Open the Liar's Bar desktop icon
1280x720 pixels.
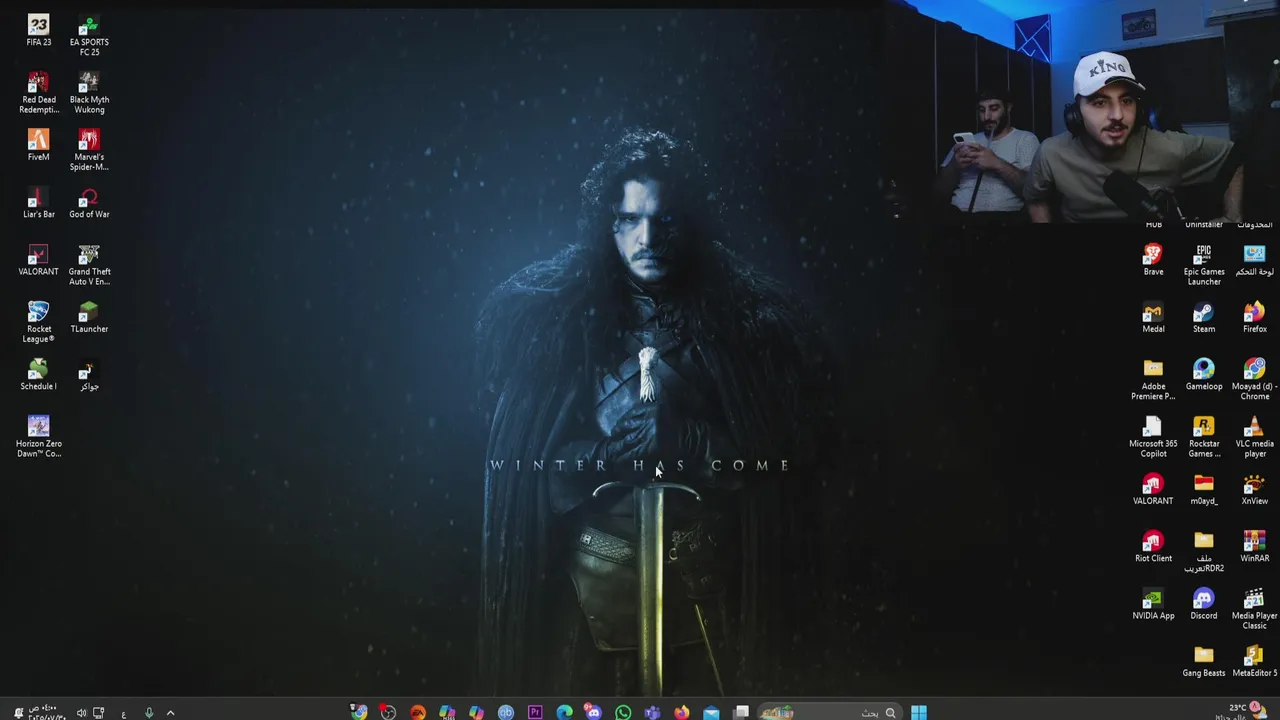[x=38, y=202]
